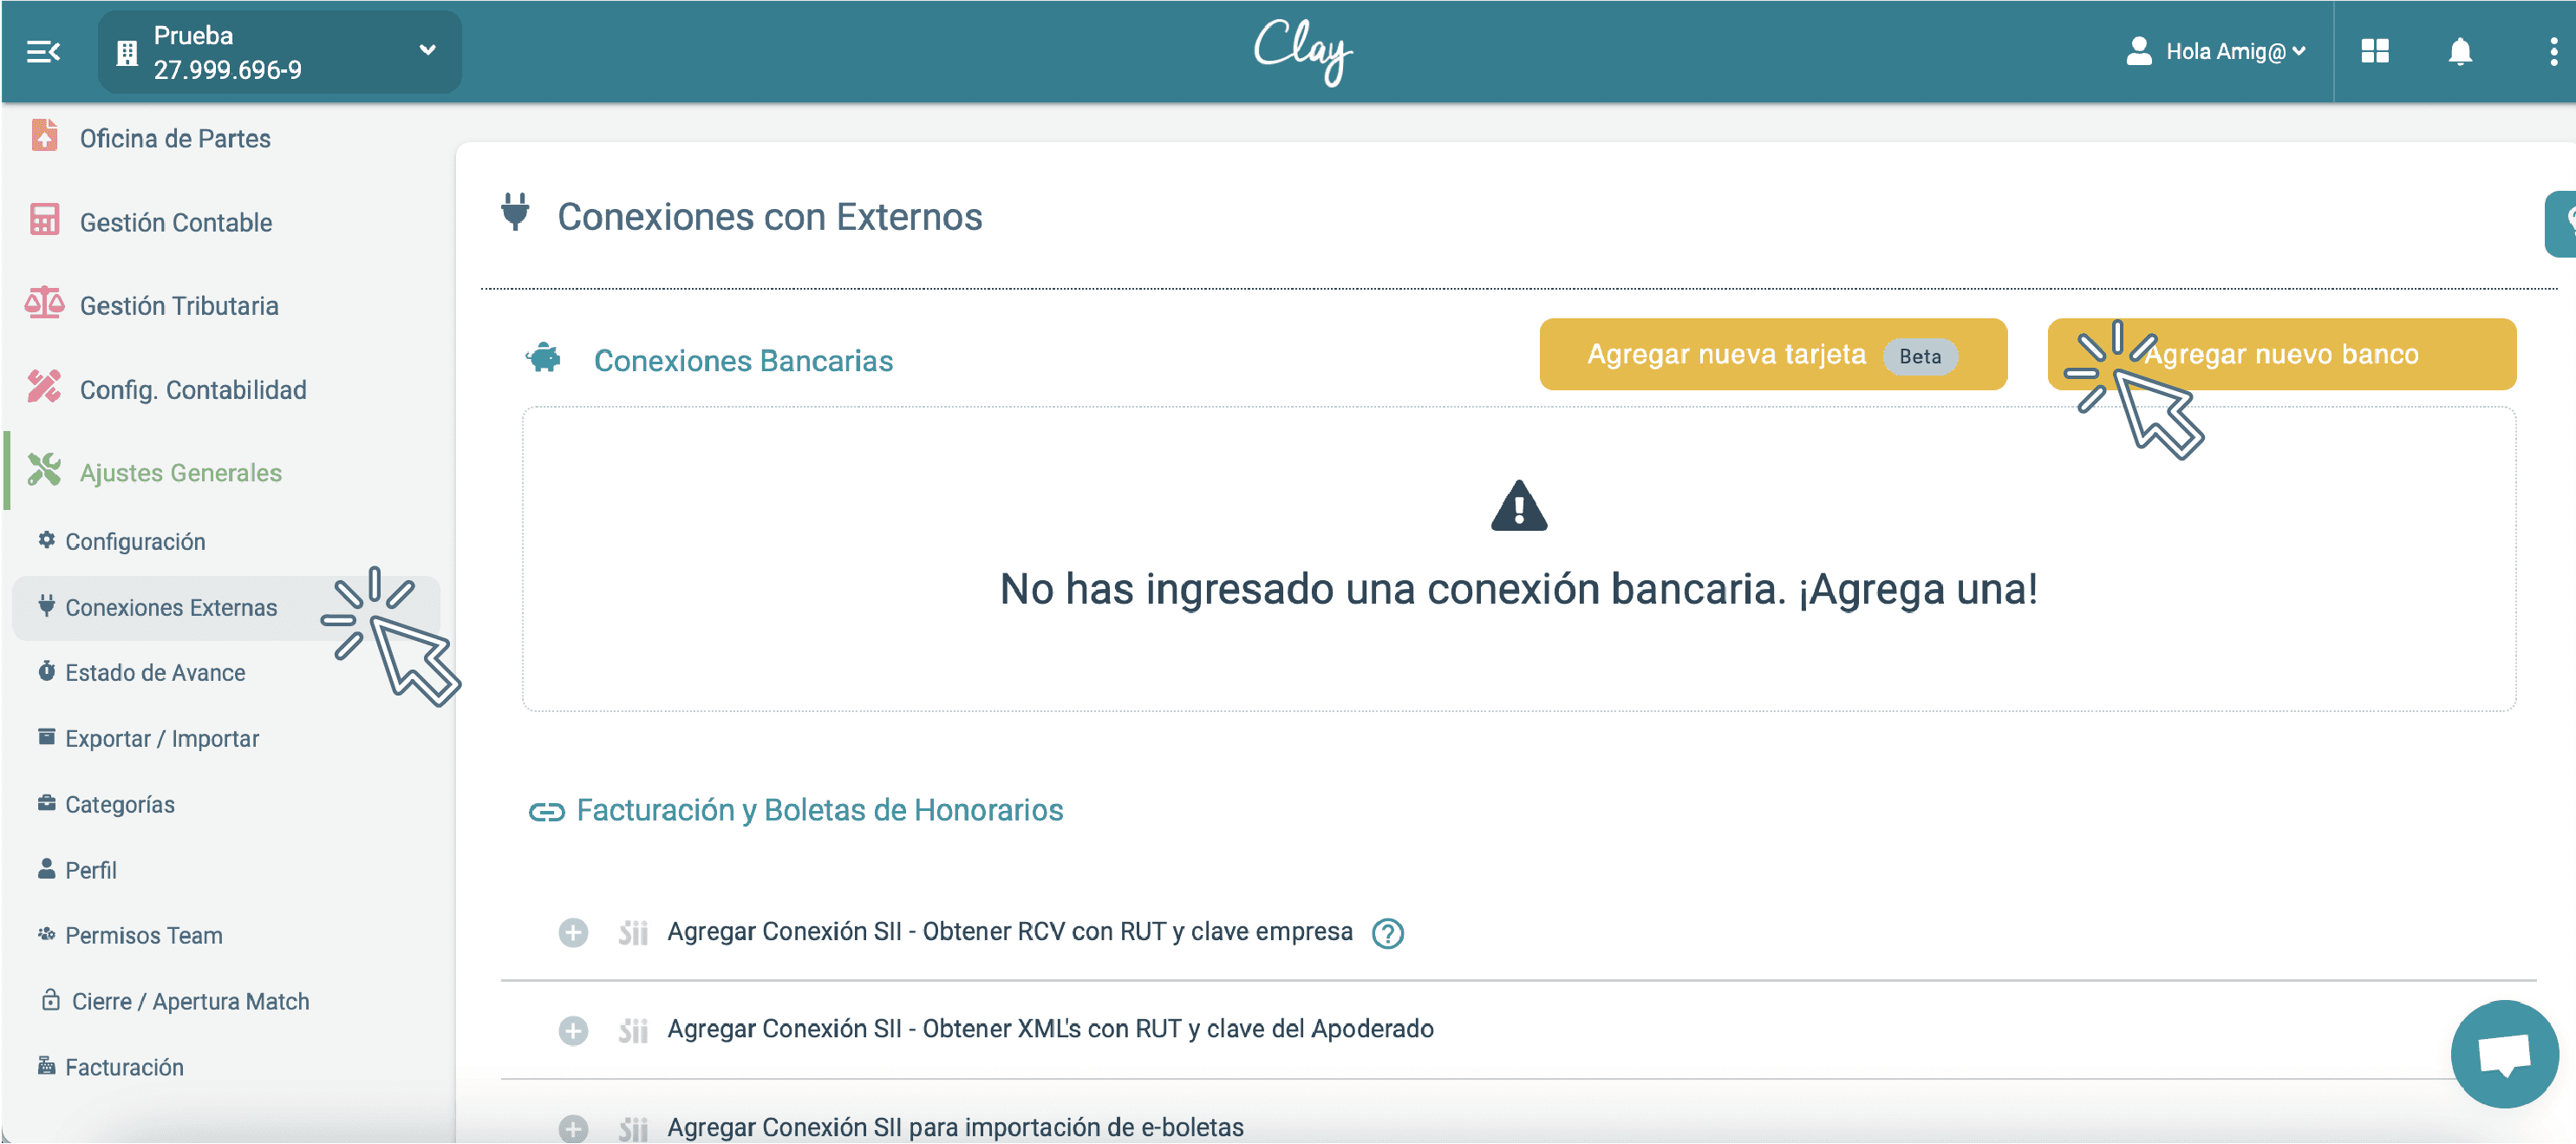Expand Conexión SII para importación de e-boletas
Viewport: 2576px width, 1144px height.
(573, 1126)
